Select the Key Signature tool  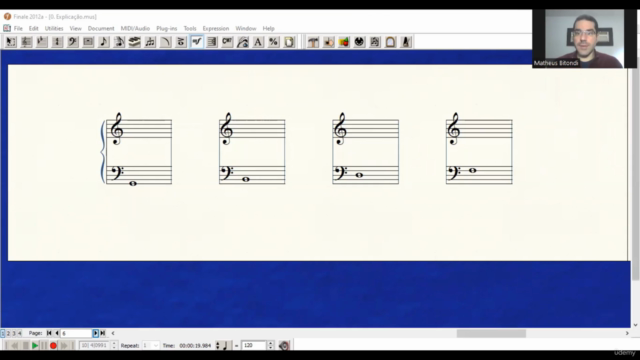(42, 42)
